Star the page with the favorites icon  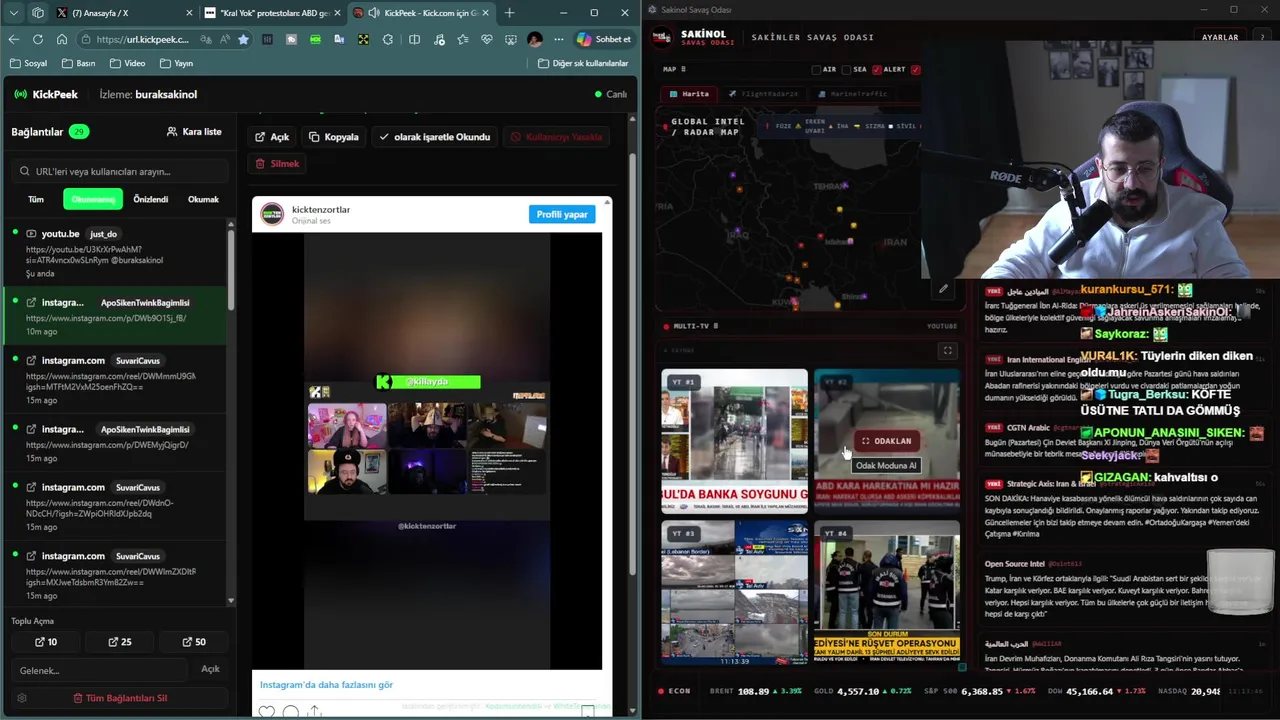point(243,39)
